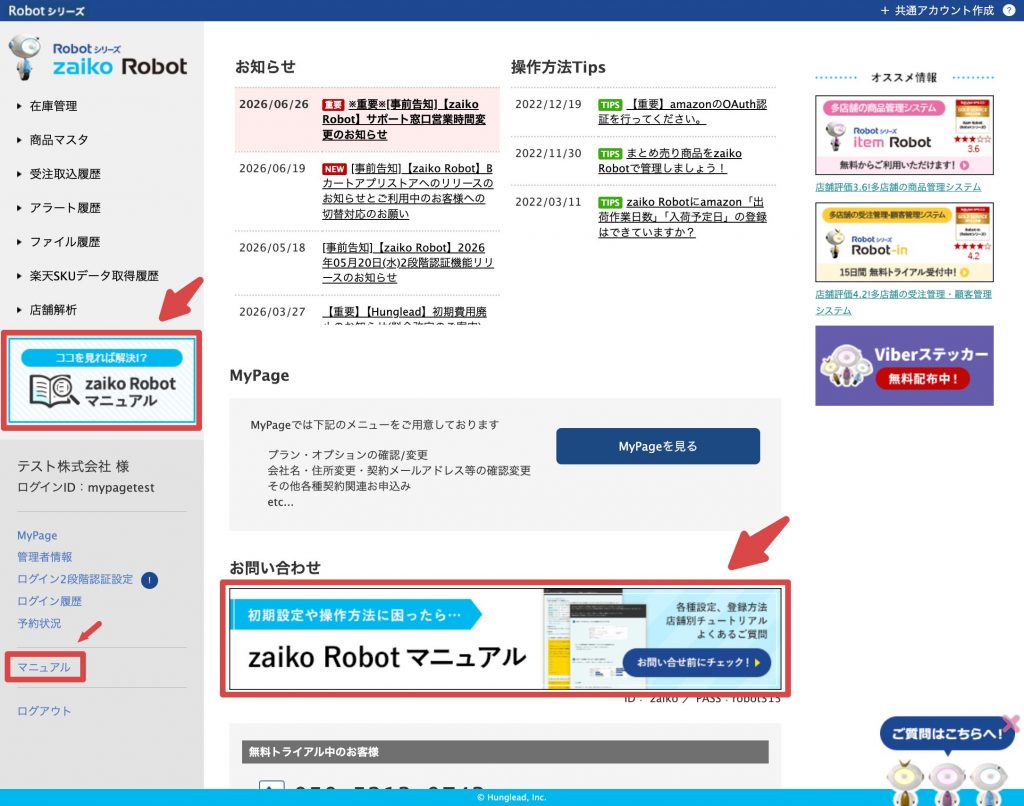Click the TIPS tag on 2022/03/11 entry
This screenshot has width=1024, height=806.
[x=610, y=202]
